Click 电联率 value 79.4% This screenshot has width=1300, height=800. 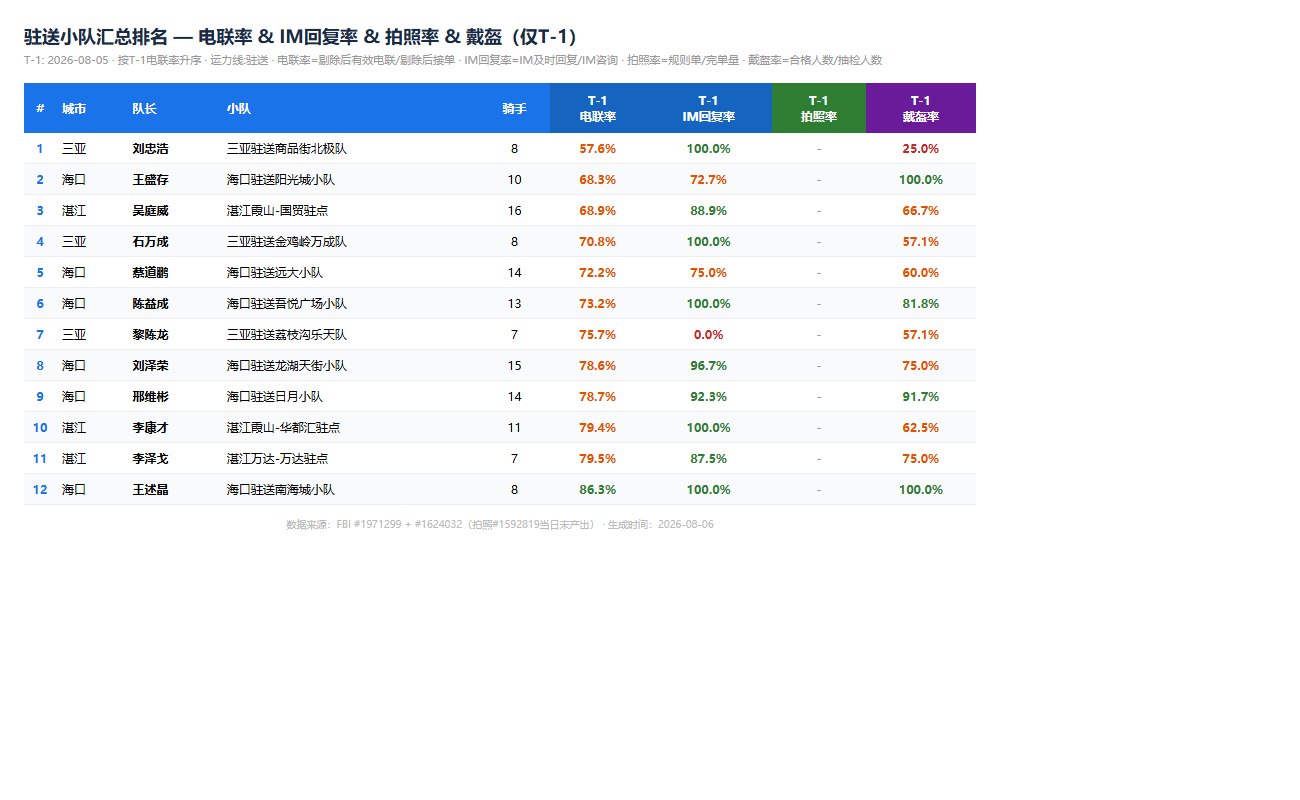click(x=598, y=428)
